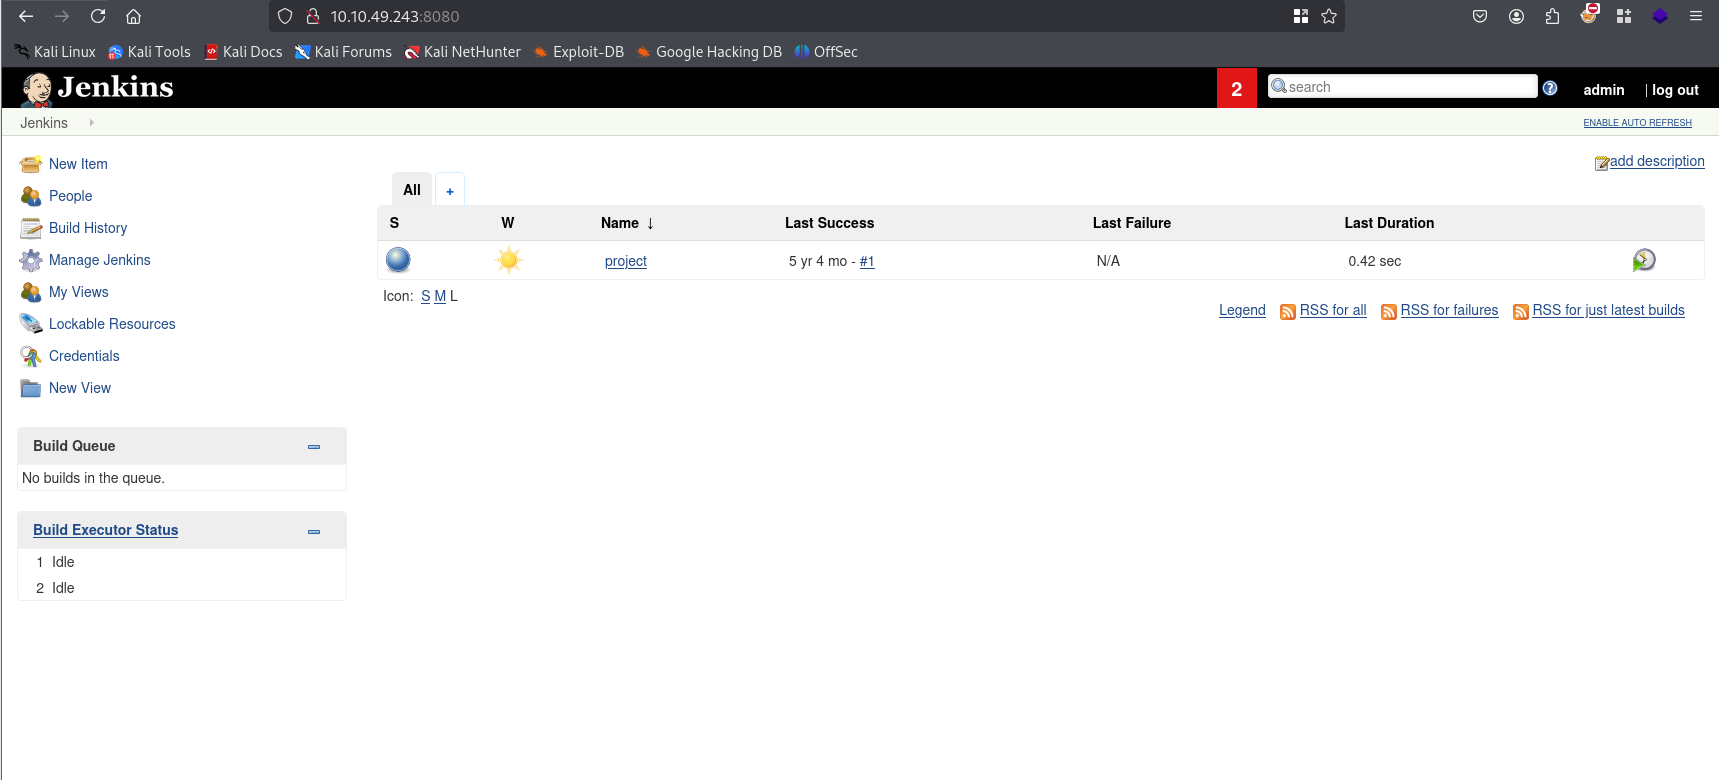
Task: Click the My Views icon
Action: pyautogui.click(x=31, y=292)
